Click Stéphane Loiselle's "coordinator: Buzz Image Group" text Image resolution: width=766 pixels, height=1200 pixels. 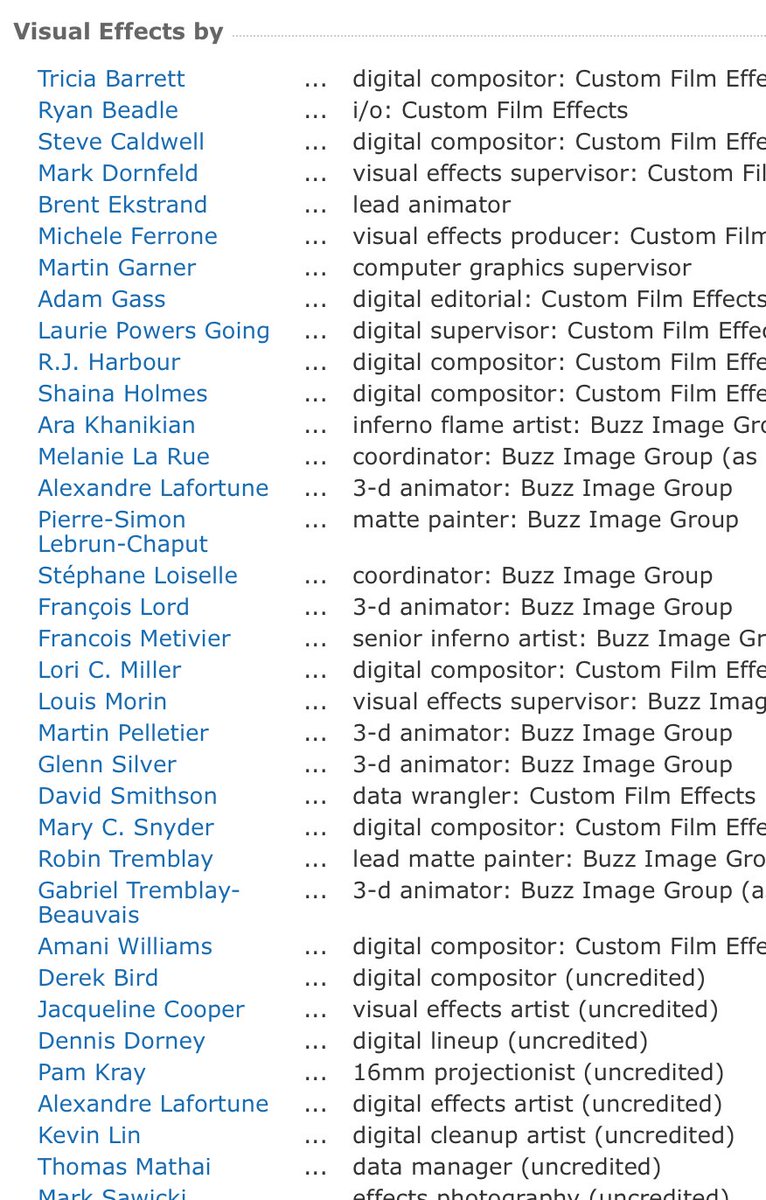tap(532, 576)
